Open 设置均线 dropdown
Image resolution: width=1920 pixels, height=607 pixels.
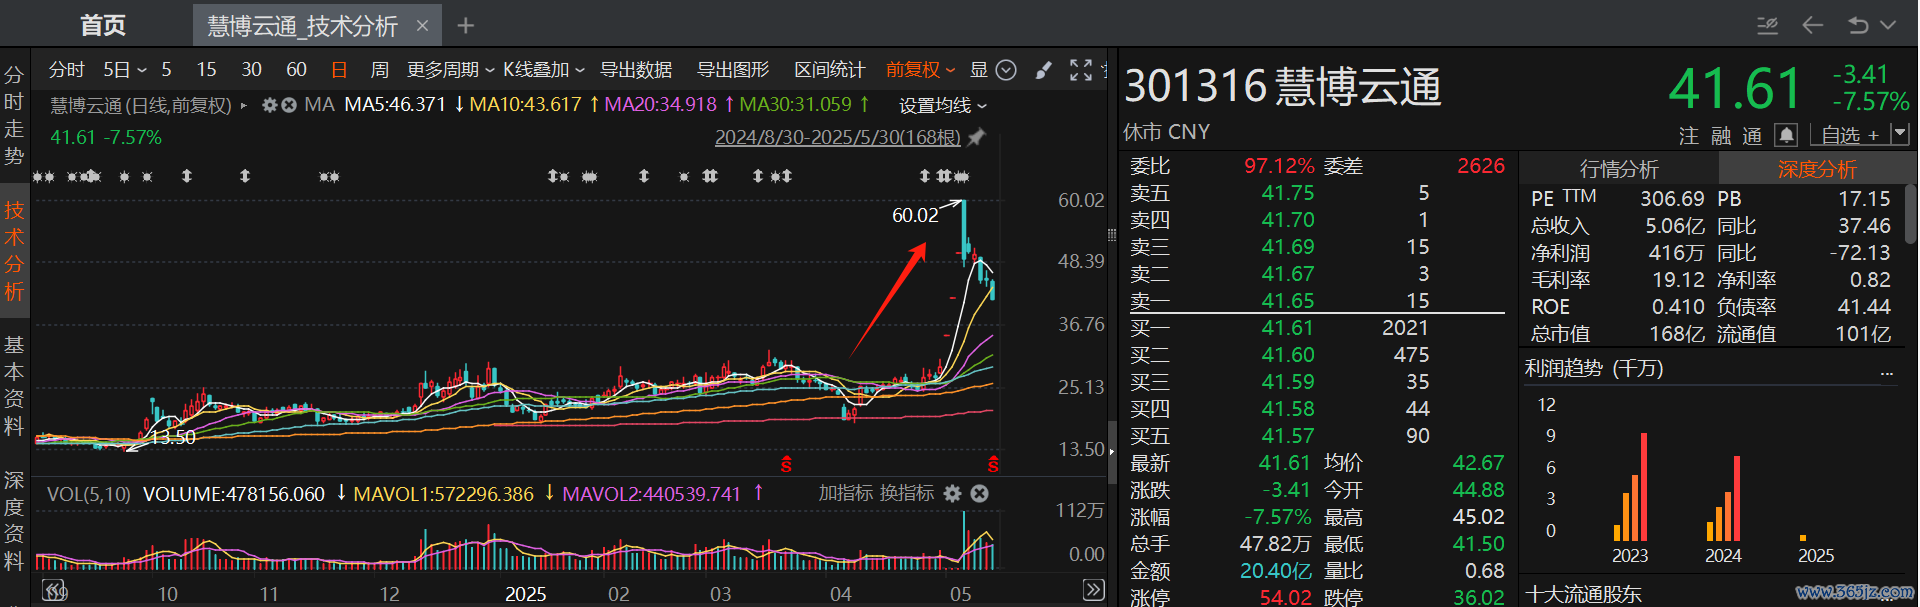(943, 106)
